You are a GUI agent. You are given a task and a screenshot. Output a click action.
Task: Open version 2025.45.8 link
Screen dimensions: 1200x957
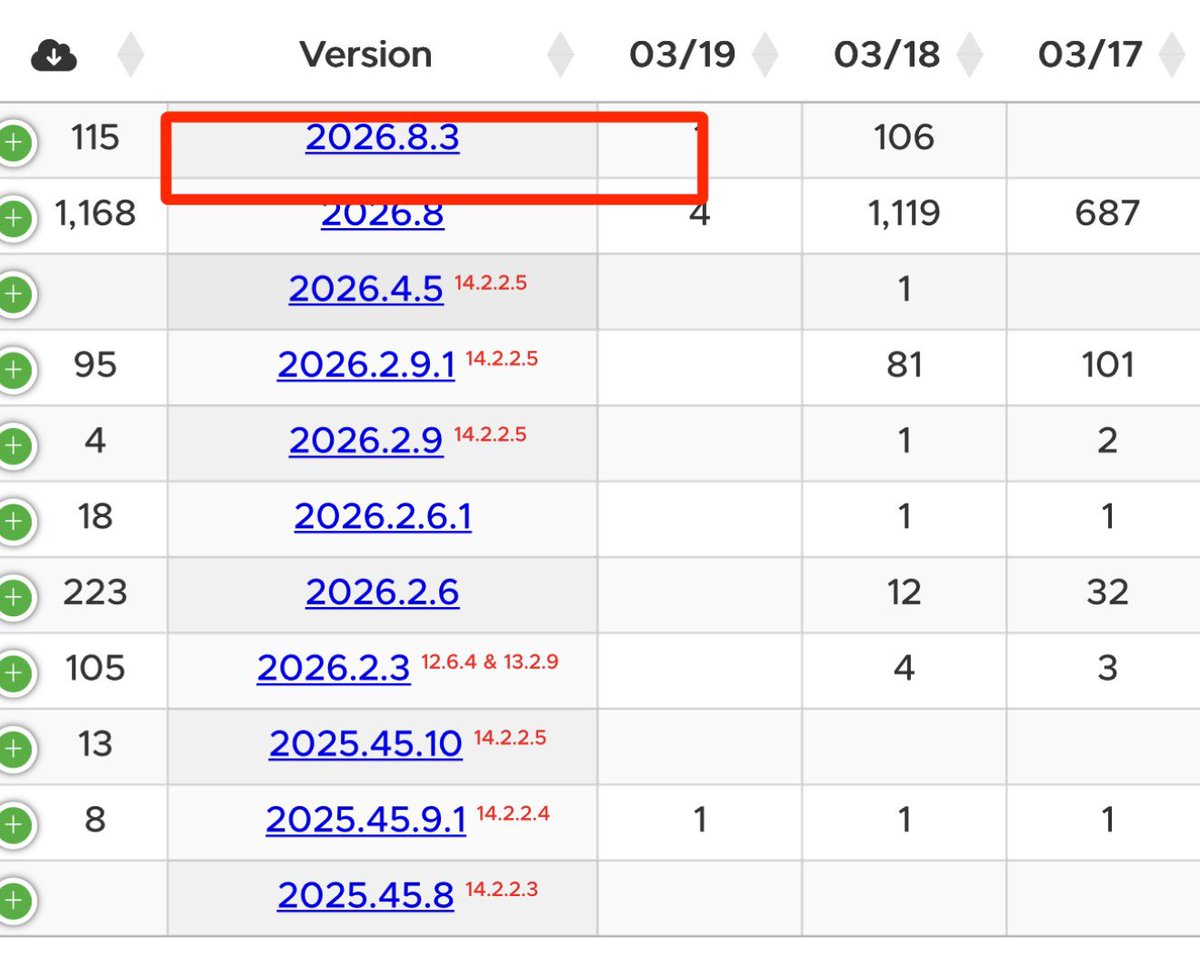point(366,897)
